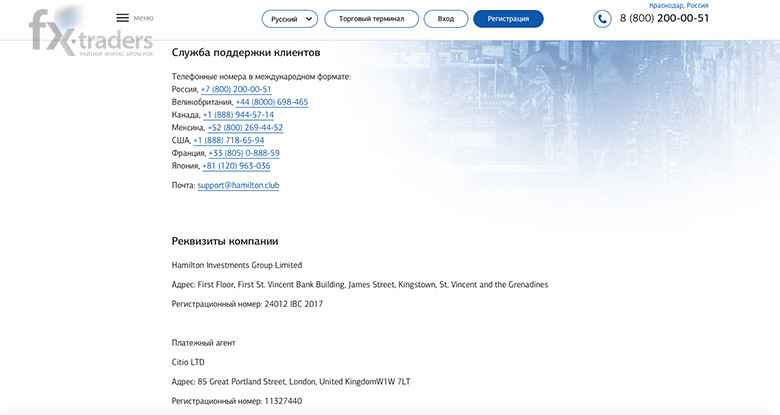Click the Регистрация button
The image size is (780, 415).
pos(508,19)
